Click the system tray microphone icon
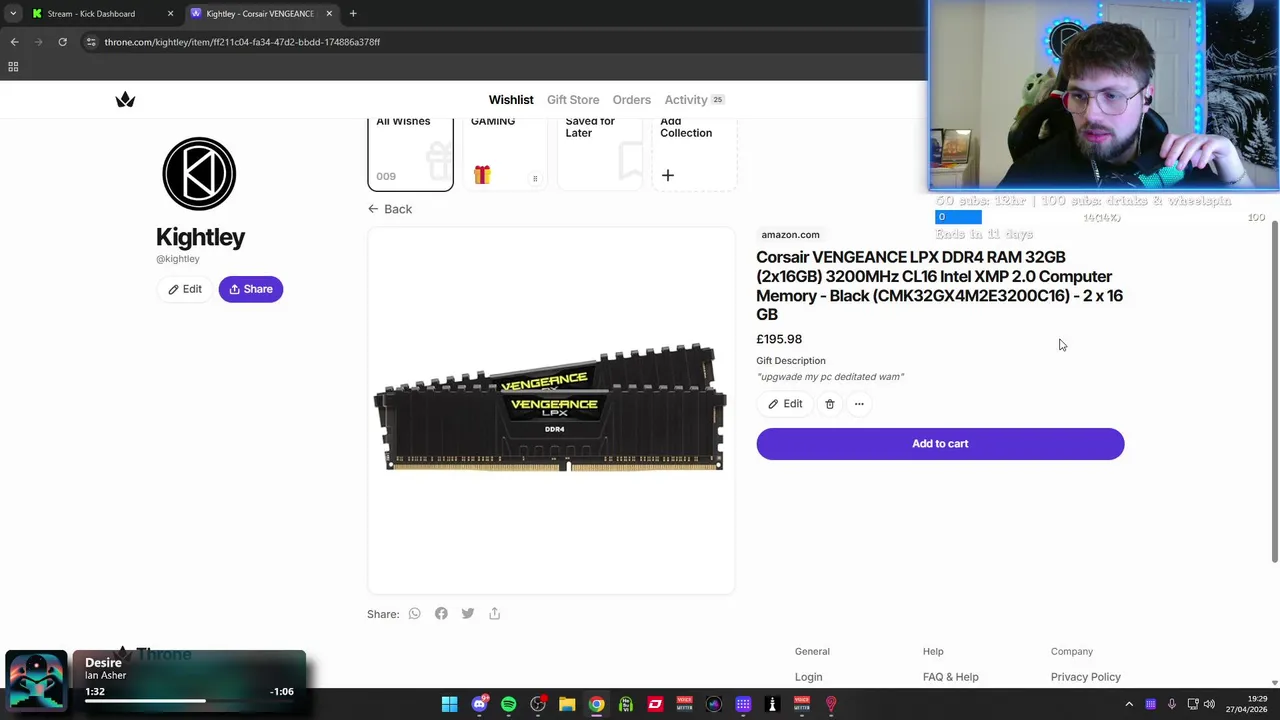This screenshot has height=720, width=1280. click(x=1172, y=705)
